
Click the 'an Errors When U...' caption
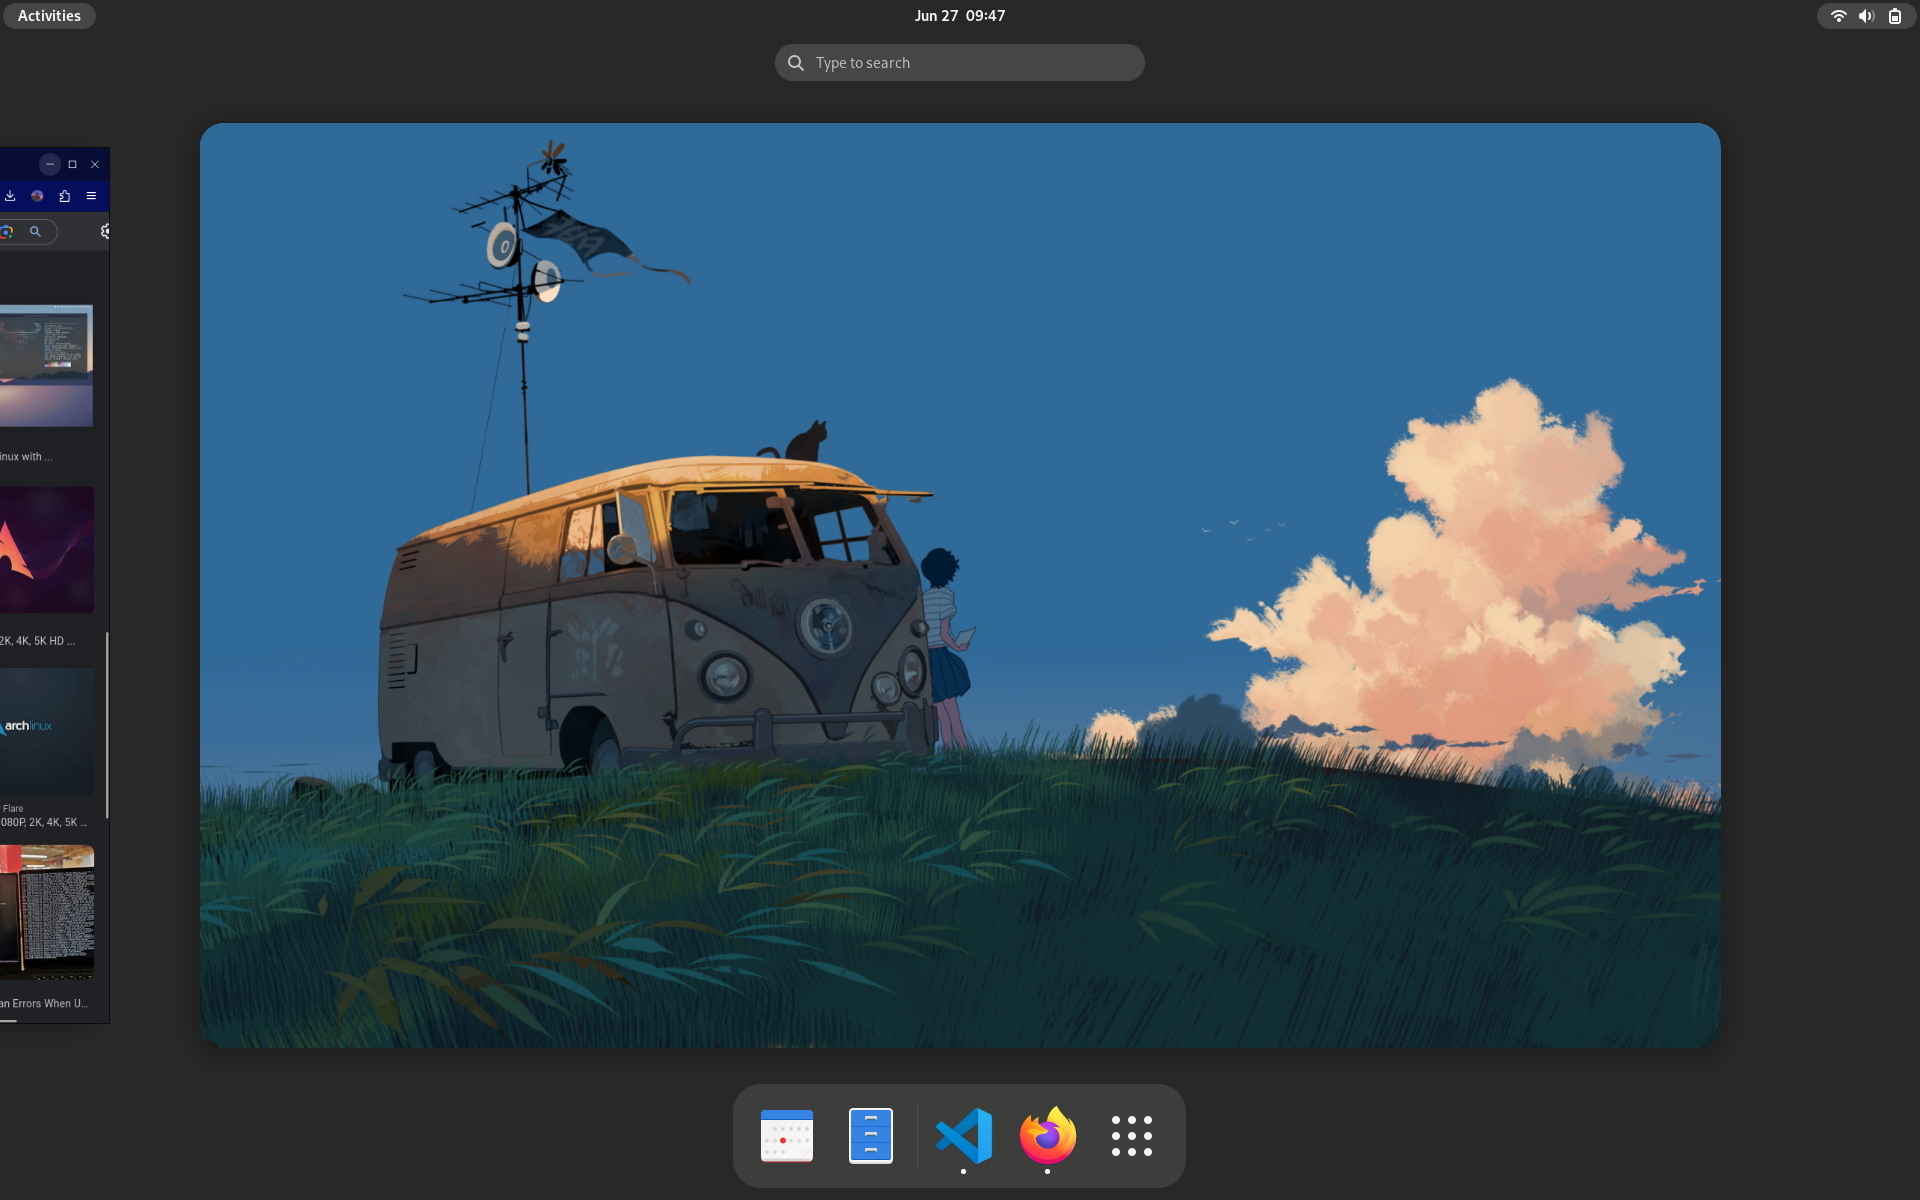[x=44, y=1004]
